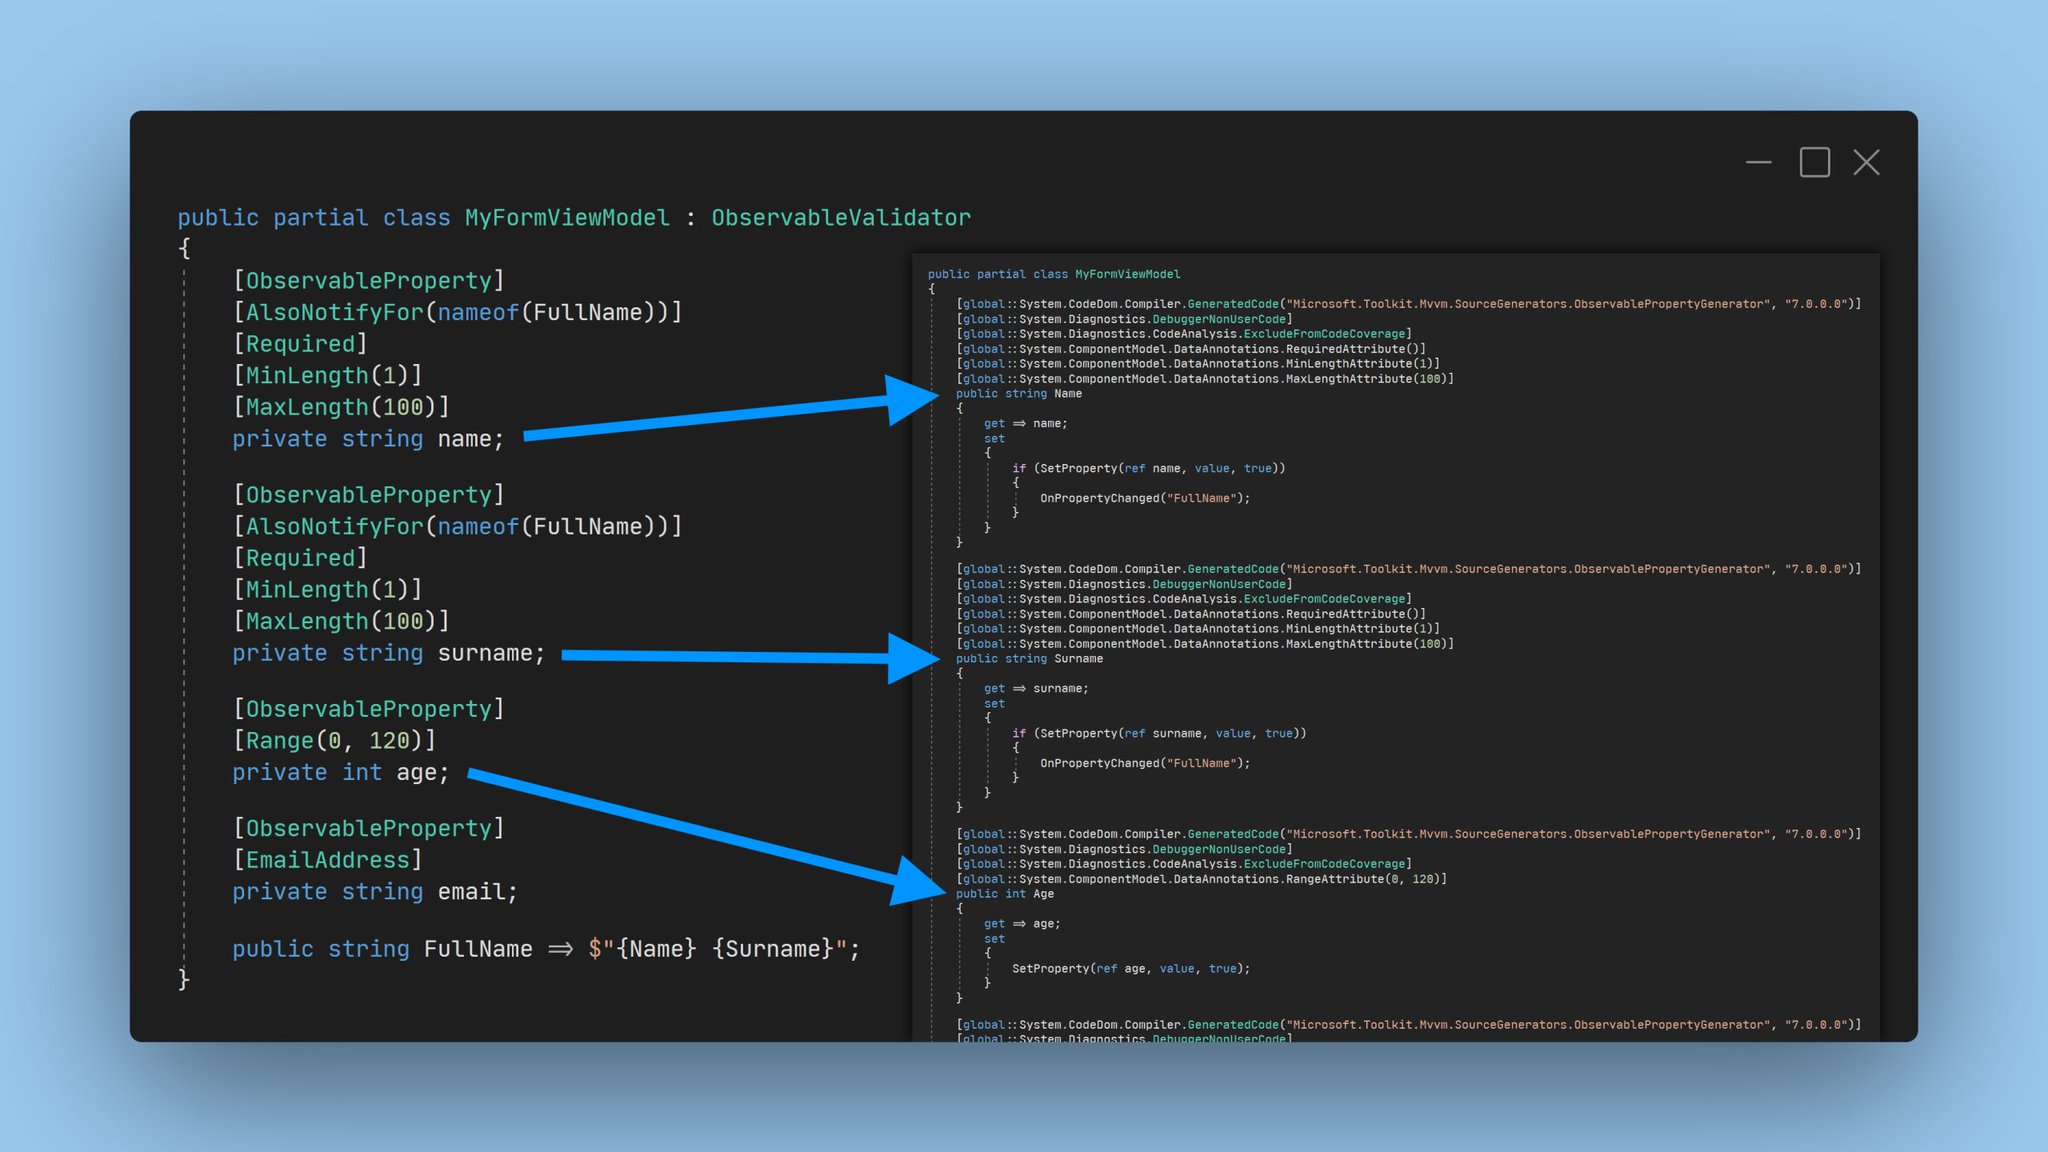Click 'public string Name' in generated code
The height and width of the screenshot is (1152, 2048).
coord(1018,394)
